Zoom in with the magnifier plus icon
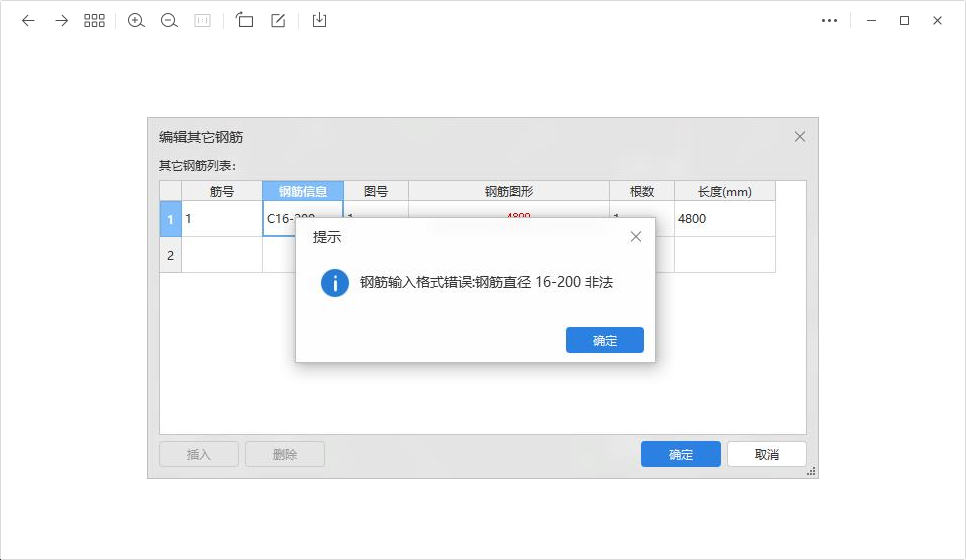The height and width of the screenshot is (560, 966). [x=136, y=20]
